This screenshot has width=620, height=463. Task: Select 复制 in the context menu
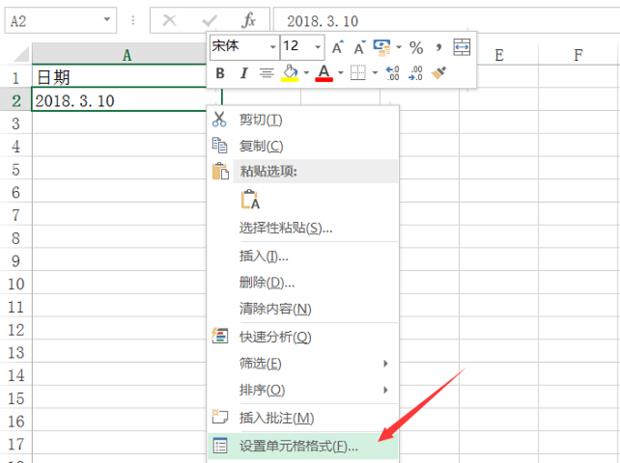(x=261, y=146)
